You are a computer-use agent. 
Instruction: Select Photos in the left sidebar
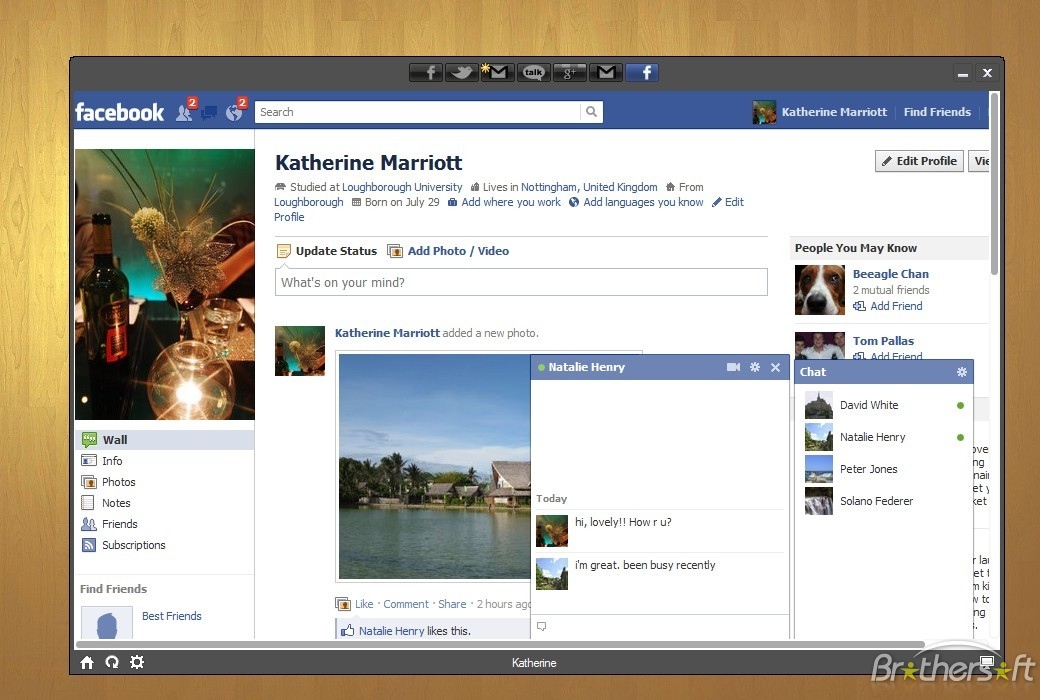click(118, 482)
